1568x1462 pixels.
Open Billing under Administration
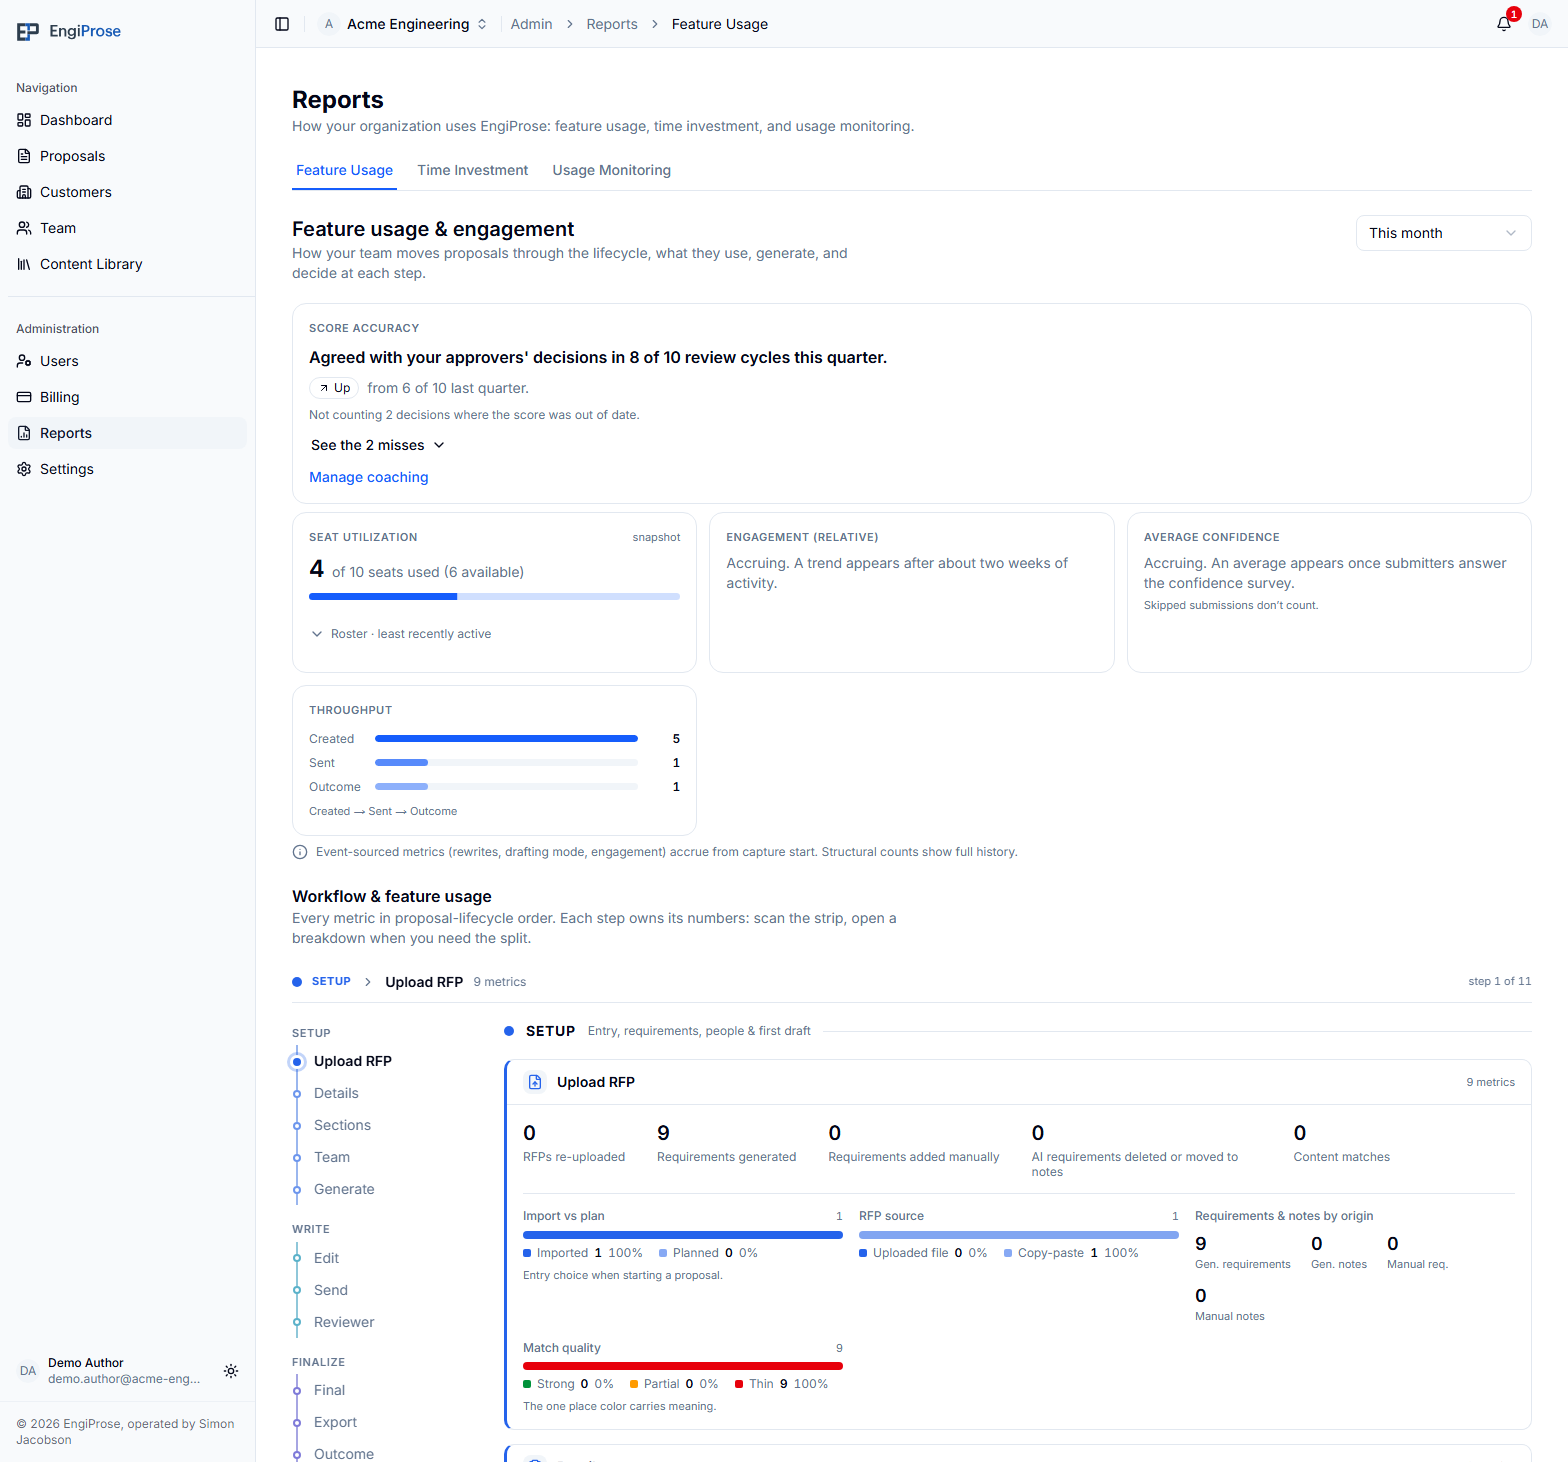[x=127, y=397]
